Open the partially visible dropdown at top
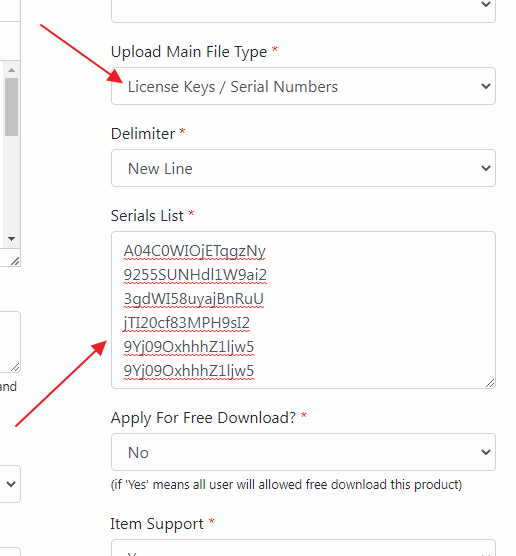The width and height of the screenshot is (516, 556). click(x=303, y=11)
